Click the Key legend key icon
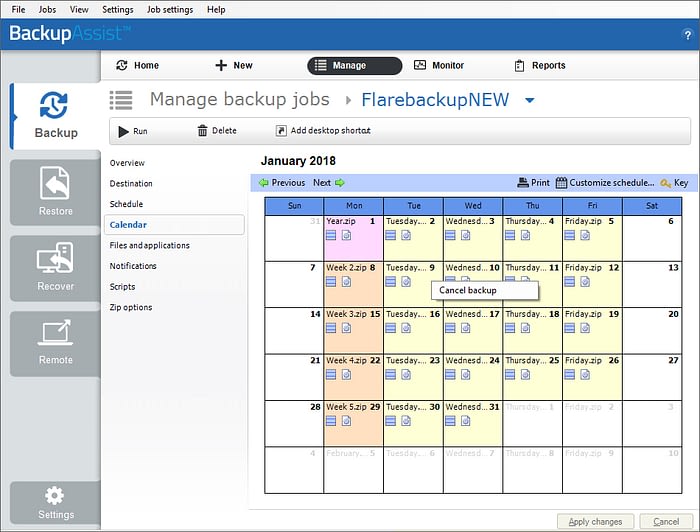This screenshot has height=532, width=700. [666, 183]
